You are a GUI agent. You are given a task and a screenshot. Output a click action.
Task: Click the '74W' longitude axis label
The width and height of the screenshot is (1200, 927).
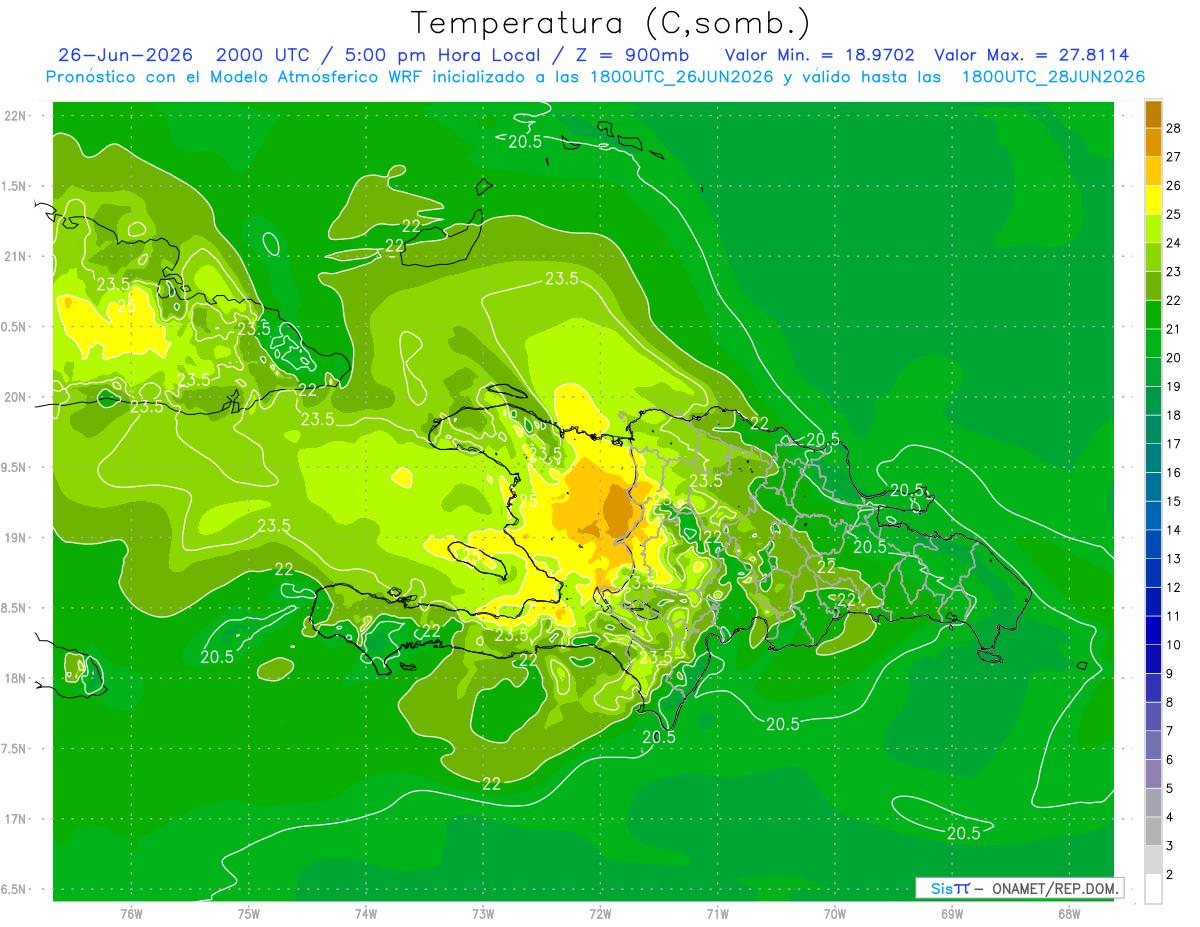[x=366, y=914]
